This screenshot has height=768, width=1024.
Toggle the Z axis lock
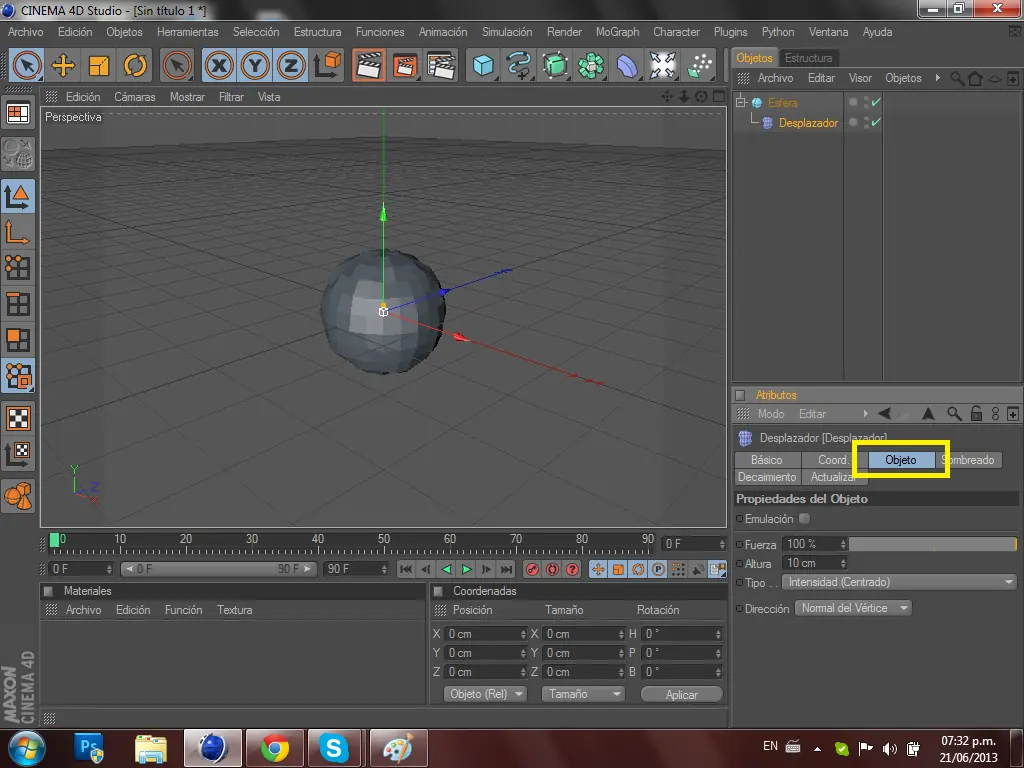coord(291,65)
